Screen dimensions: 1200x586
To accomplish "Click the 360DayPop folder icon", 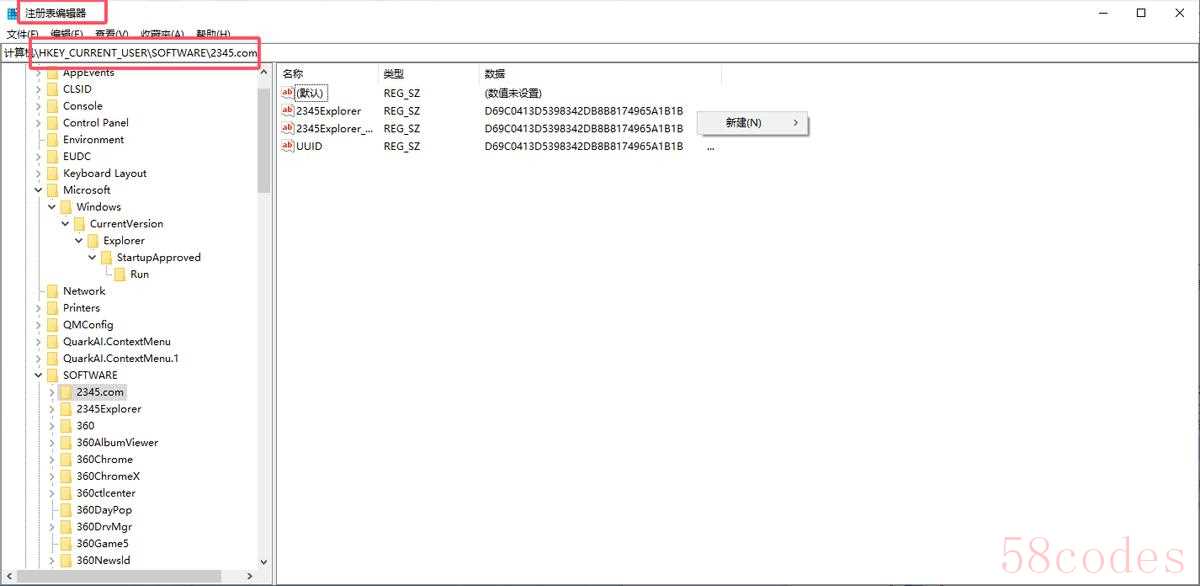I will pyautogui.click(x=66, y=510).
